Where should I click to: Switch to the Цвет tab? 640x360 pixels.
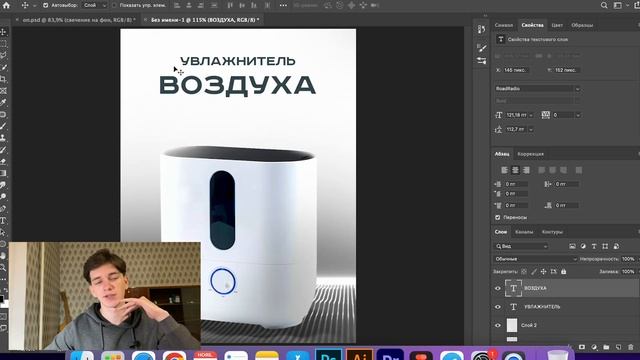[x=557, y=25]
